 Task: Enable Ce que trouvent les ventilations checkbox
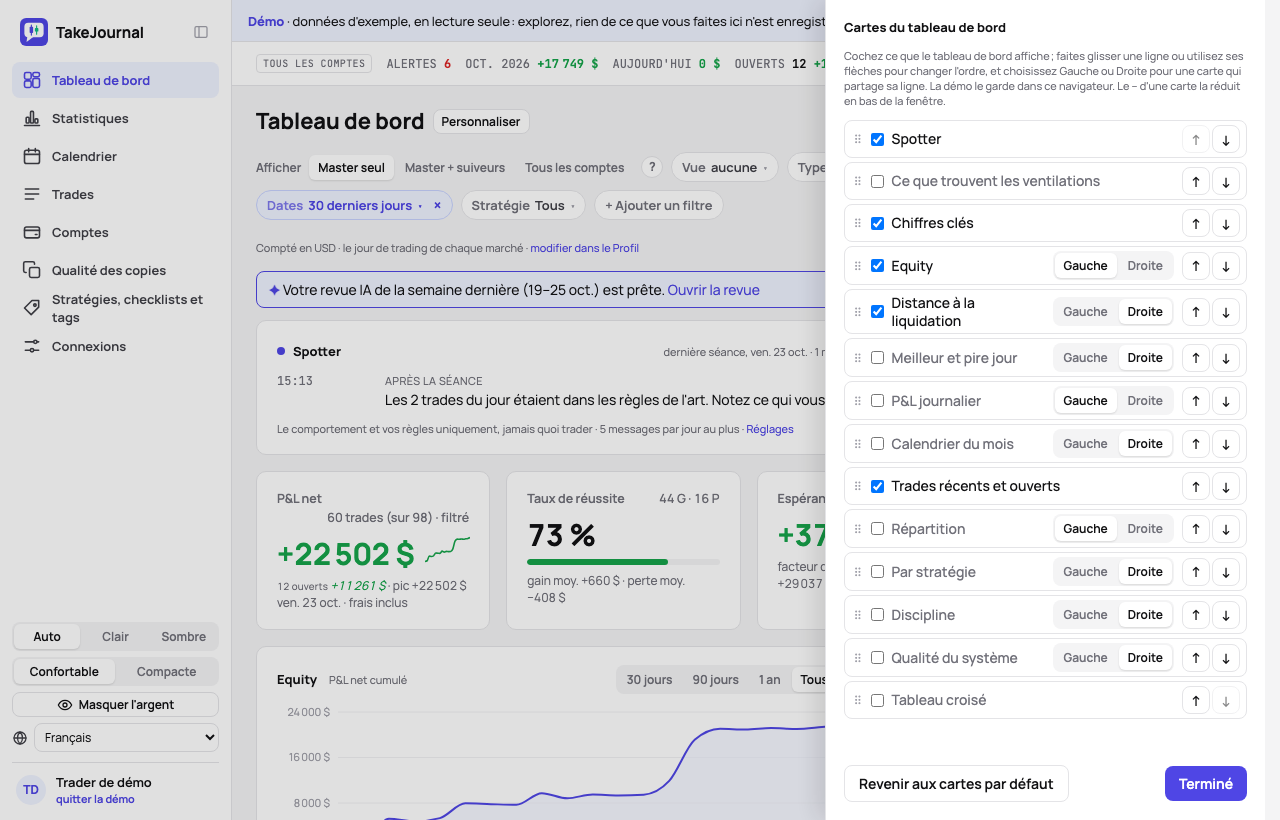point(877,181)
